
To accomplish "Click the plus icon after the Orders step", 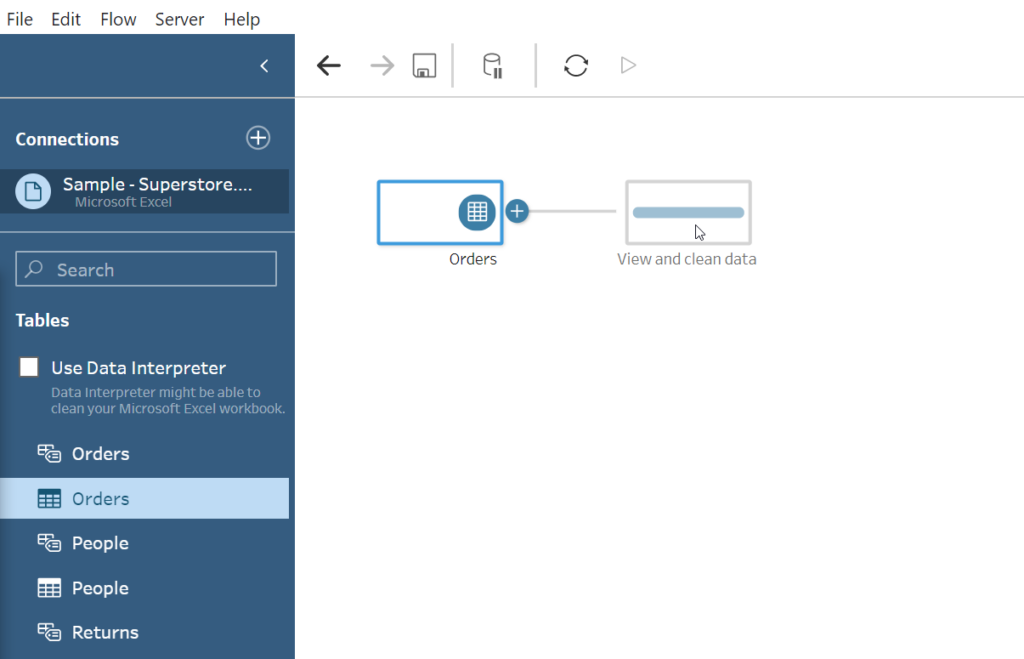I will pyautogui.click(x=517, y=211).
